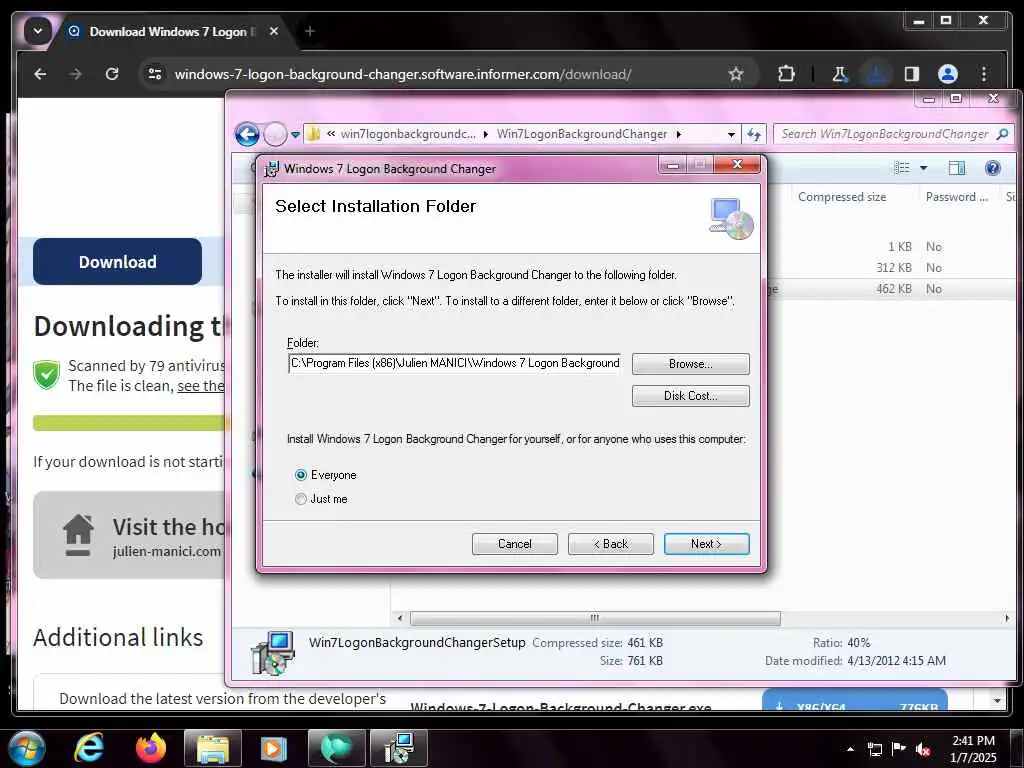Open media player taskbar icon
This screenshot has height=768, width=1024.
pos(274,748)
